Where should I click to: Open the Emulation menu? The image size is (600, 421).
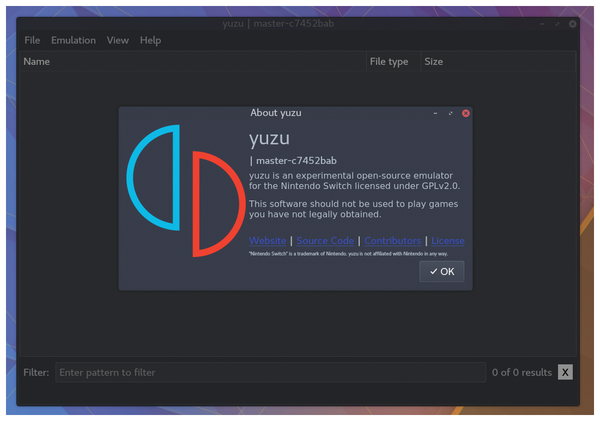point(73,40)
